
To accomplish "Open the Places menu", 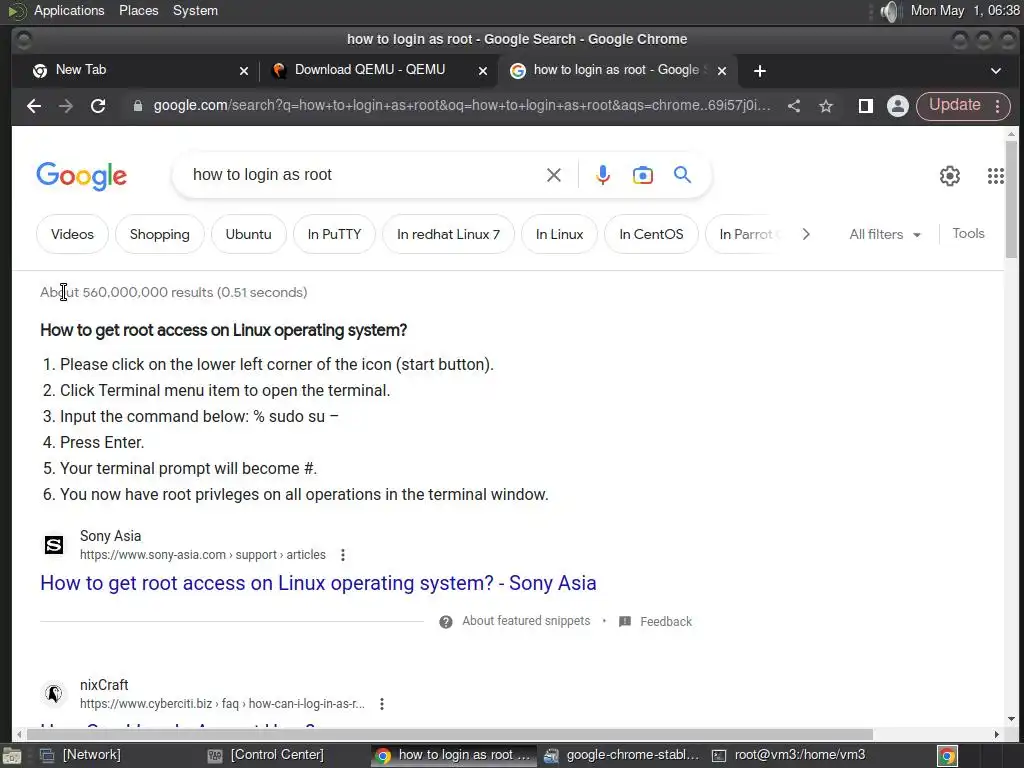I will click(138, 10).
